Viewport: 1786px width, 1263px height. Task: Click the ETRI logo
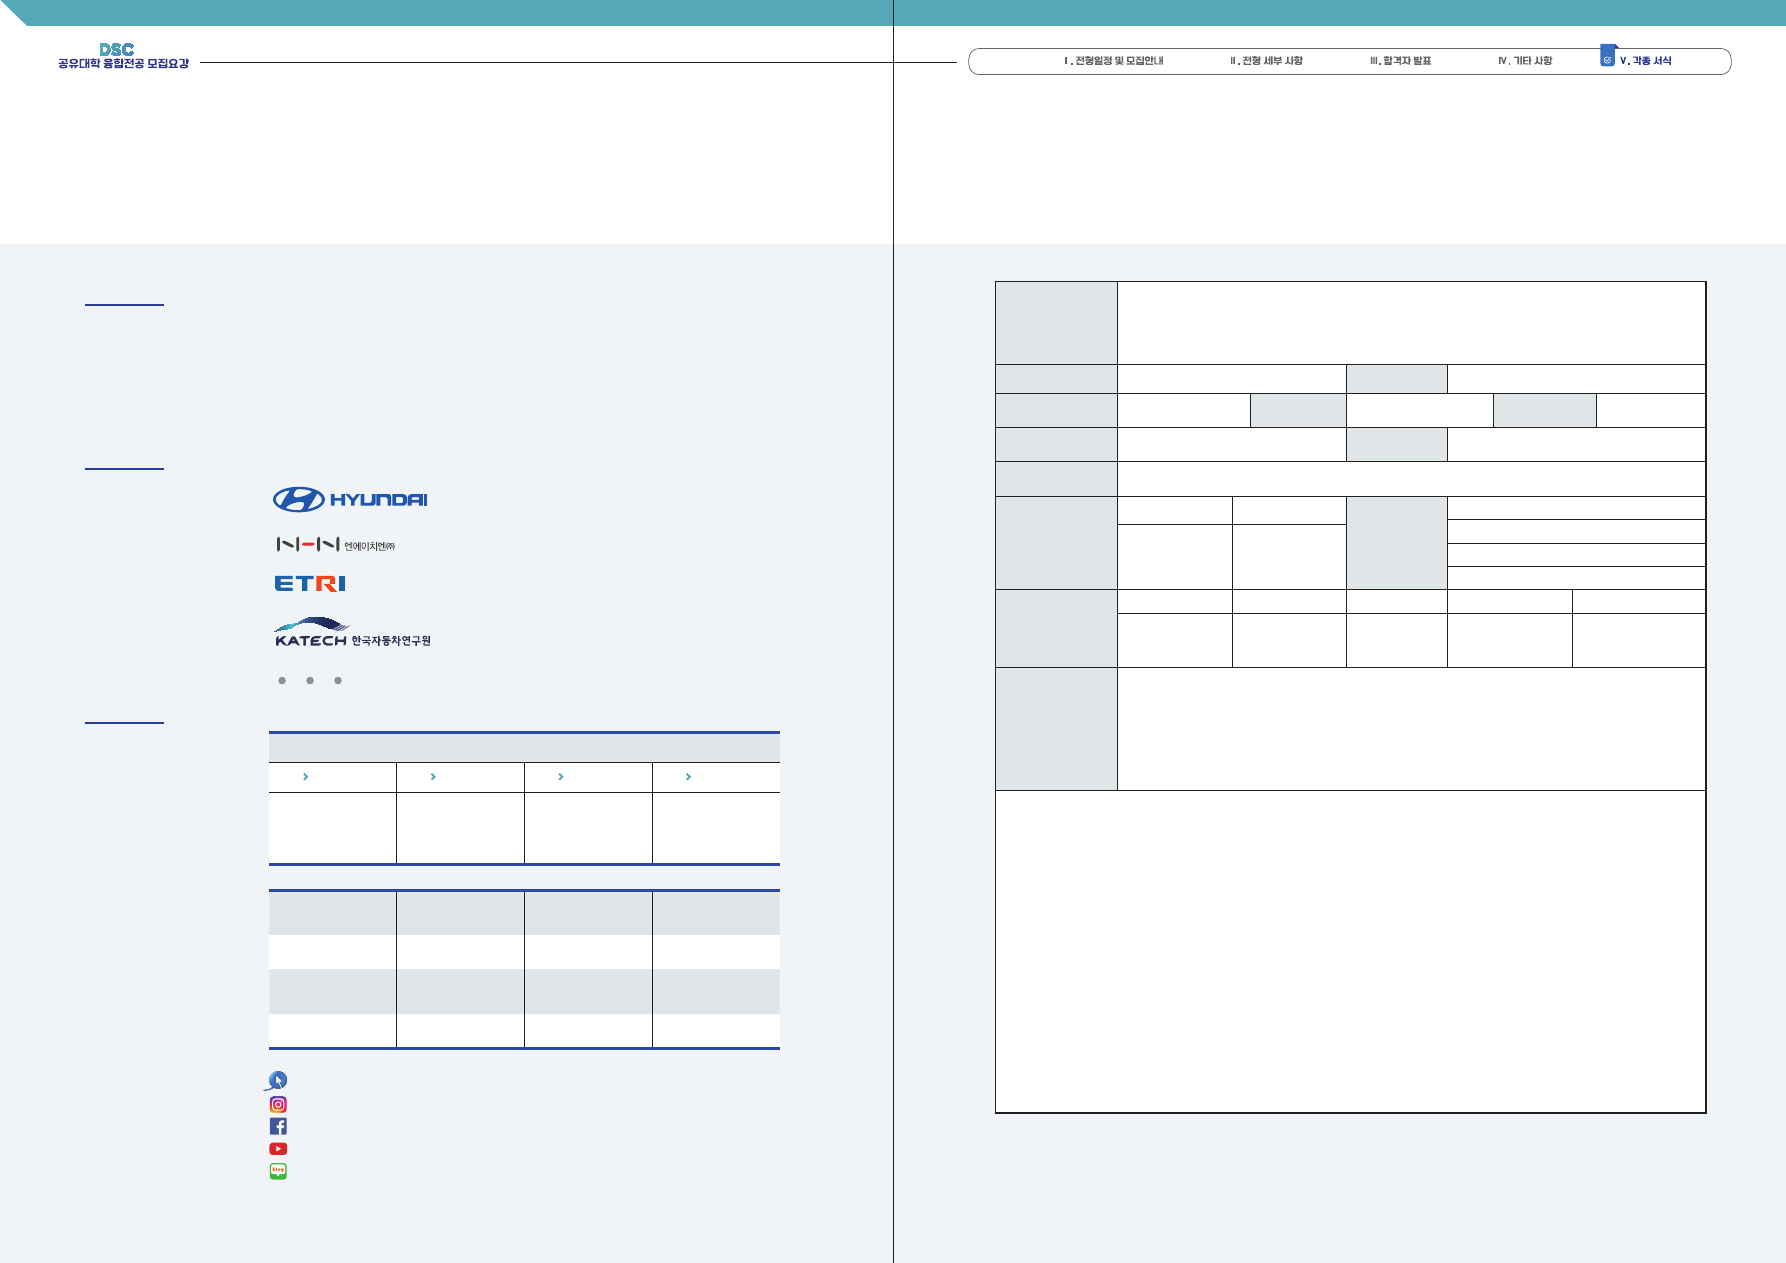[310, 583]
